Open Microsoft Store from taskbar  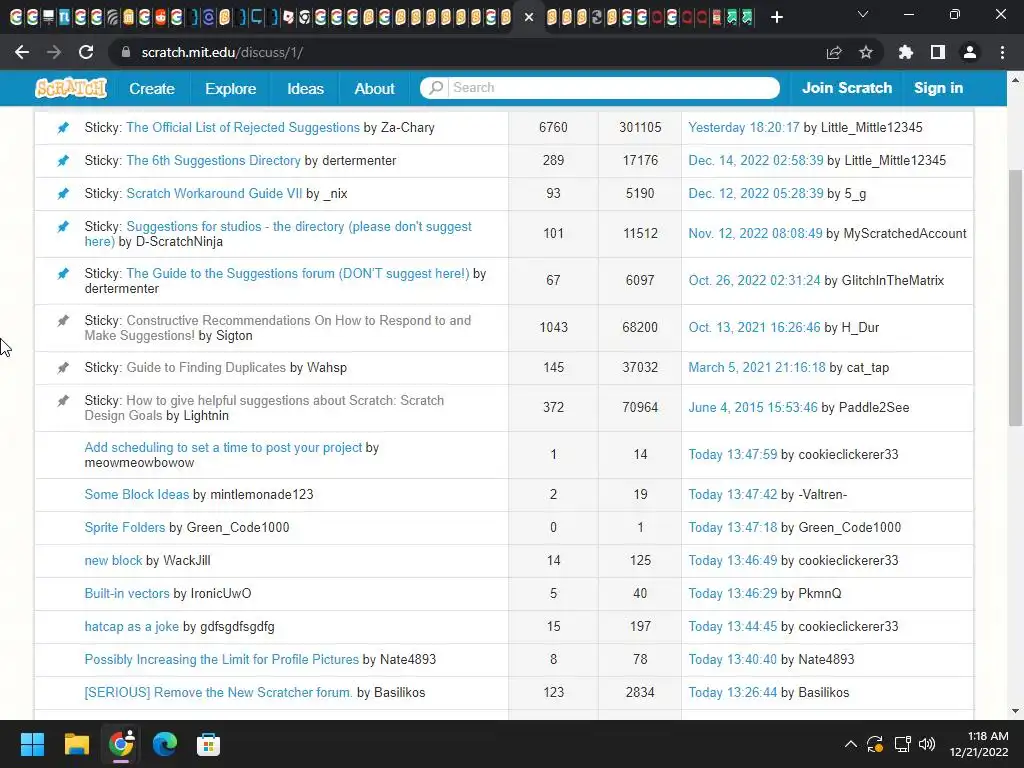(x=208, y=744)
